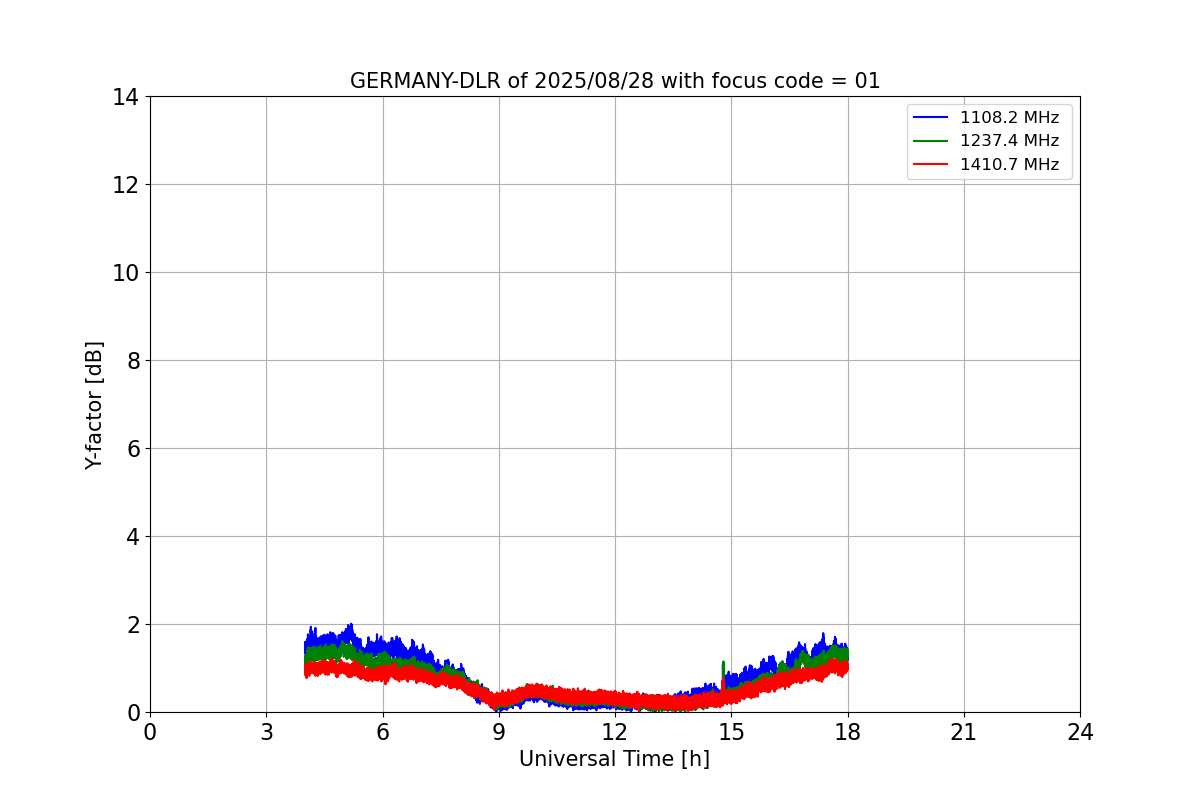Click the '1108.2 MHz' legend label
This screenshot has width=1200, height=800.
(x=1009, y=118)
